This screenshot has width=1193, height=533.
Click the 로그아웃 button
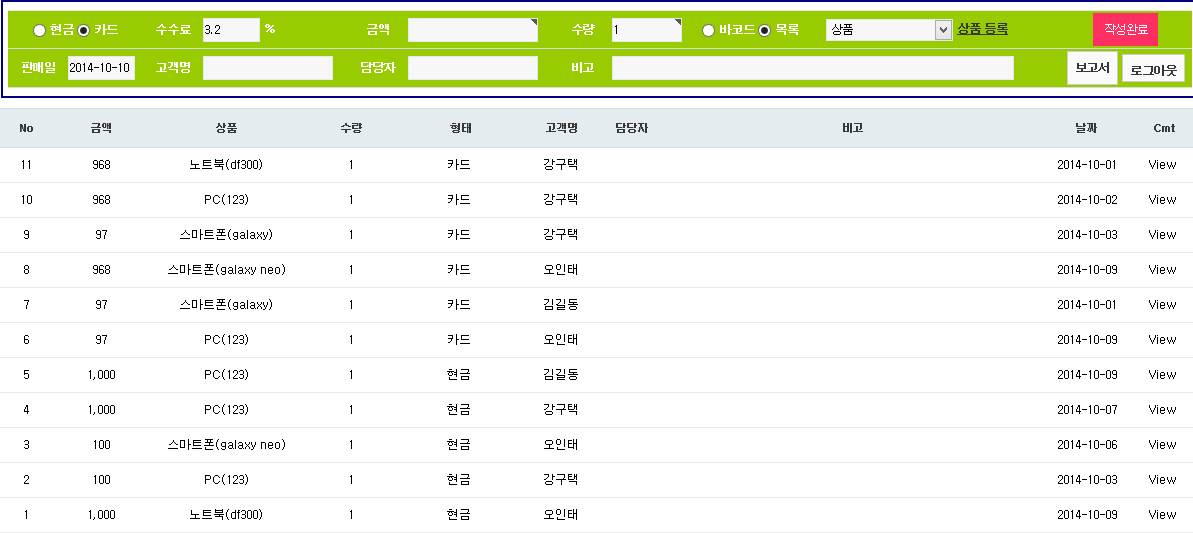[x=1153, y=69]
